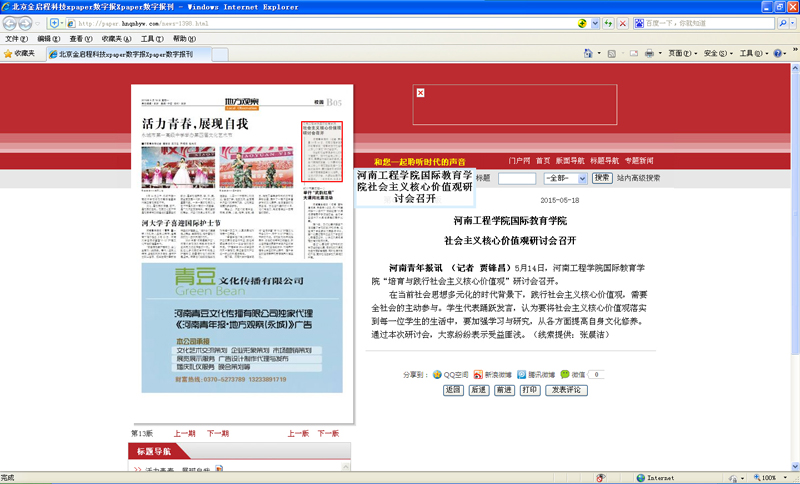The image size is (800, 484).
Task: Share the article to 腾讯微博
Action: tap(536, 374)
